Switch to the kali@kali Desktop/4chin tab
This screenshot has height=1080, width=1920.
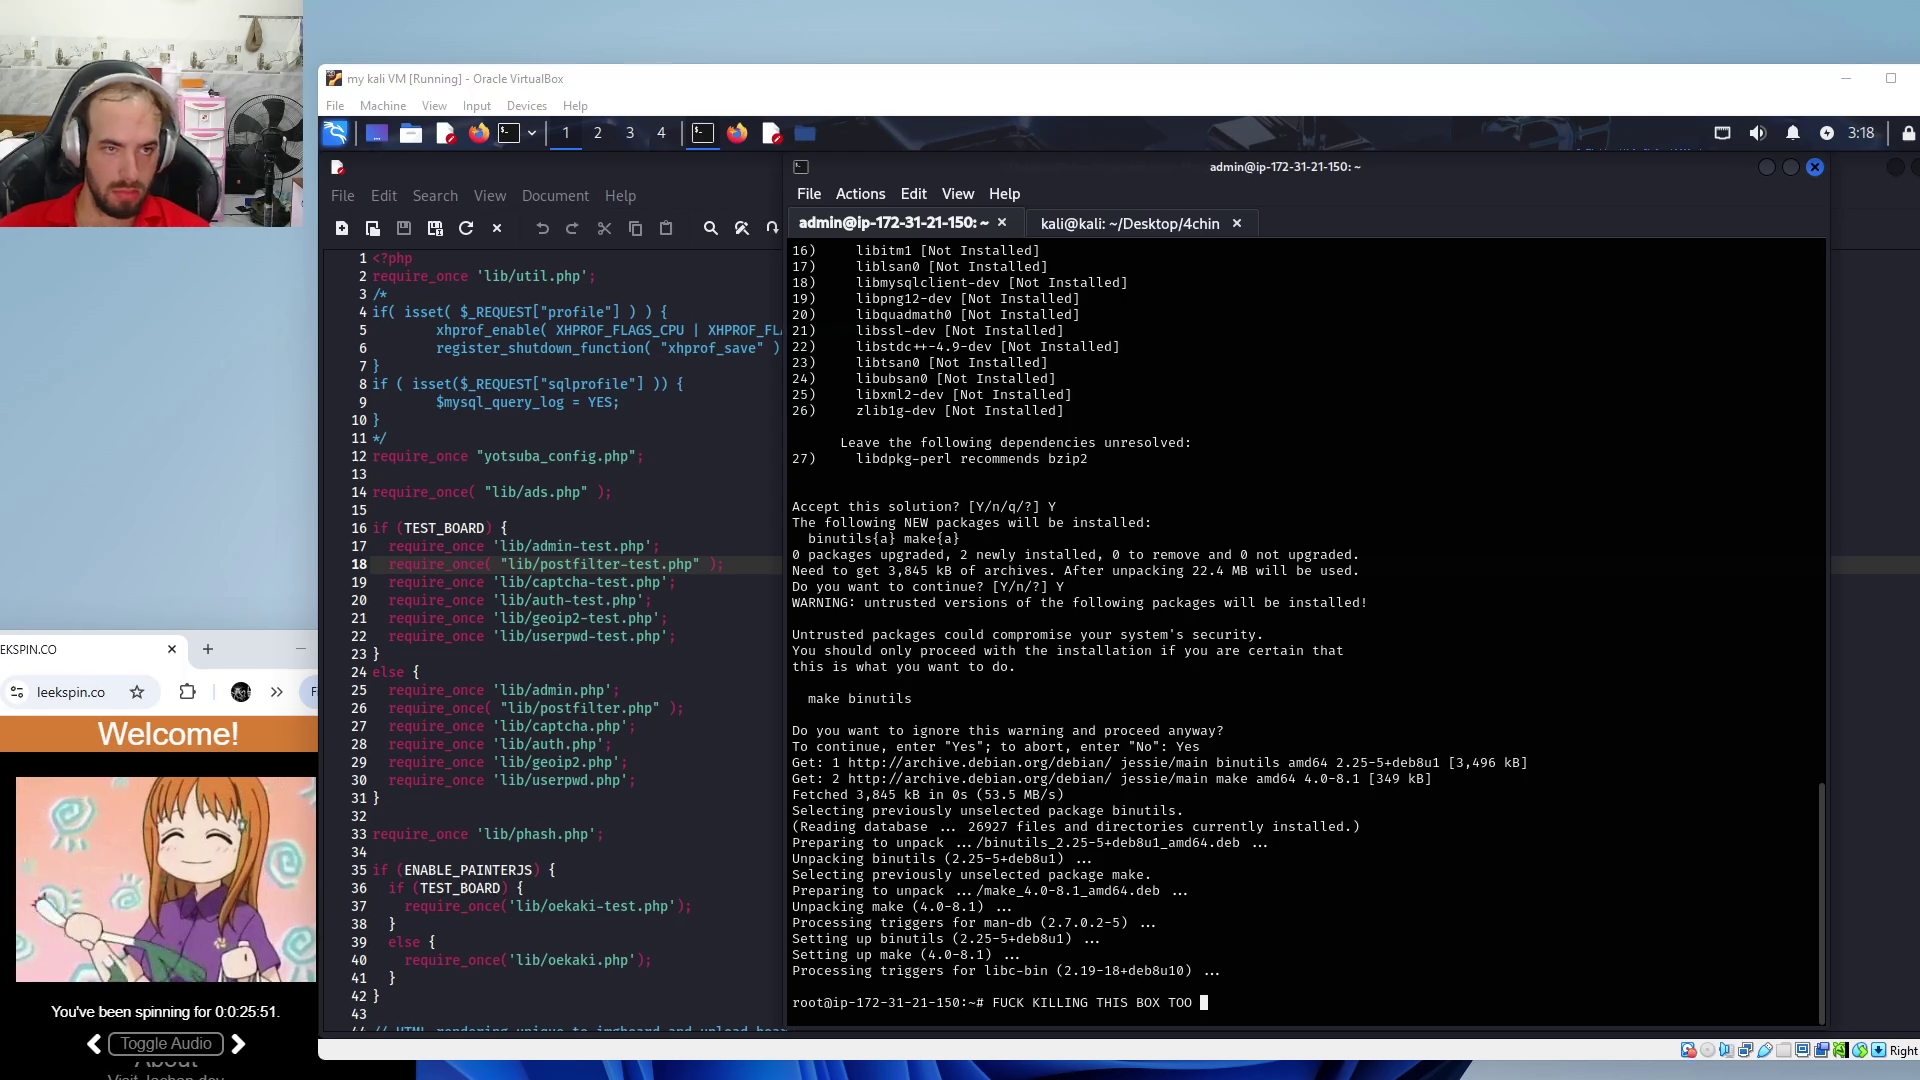[1129, 224]
